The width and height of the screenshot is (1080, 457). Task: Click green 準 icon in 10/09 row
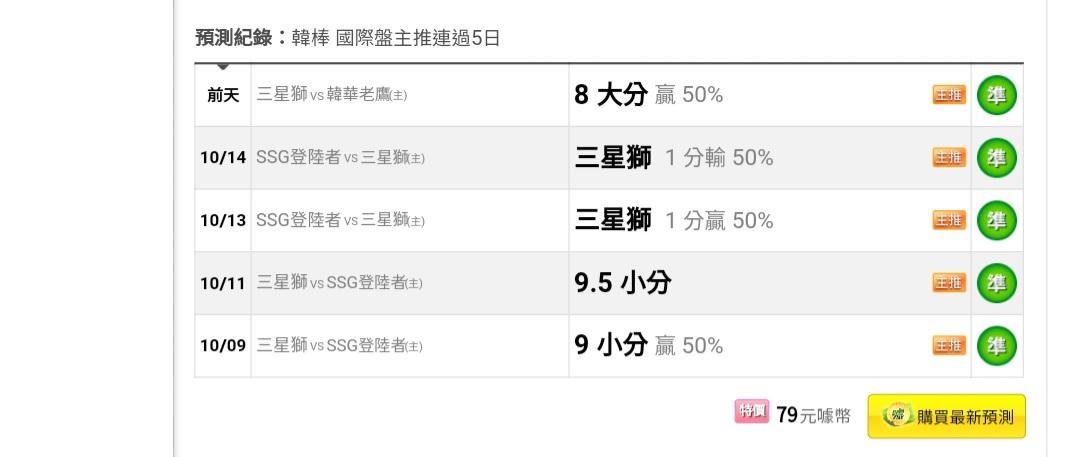[x=996, y=346]
